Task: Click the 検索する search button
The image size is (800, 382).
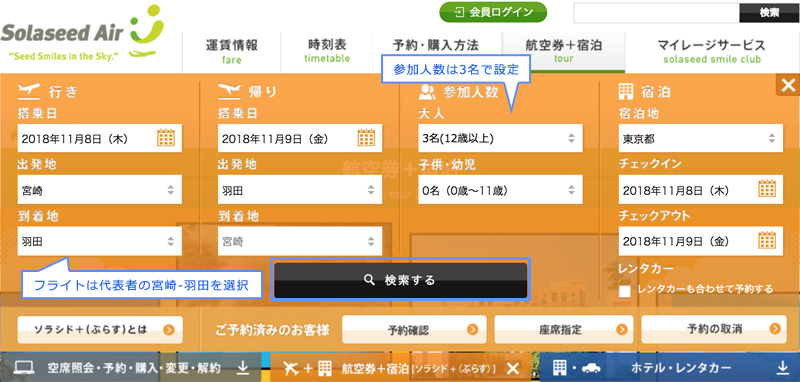Action: pyautogui.click(x=401, y=280)
